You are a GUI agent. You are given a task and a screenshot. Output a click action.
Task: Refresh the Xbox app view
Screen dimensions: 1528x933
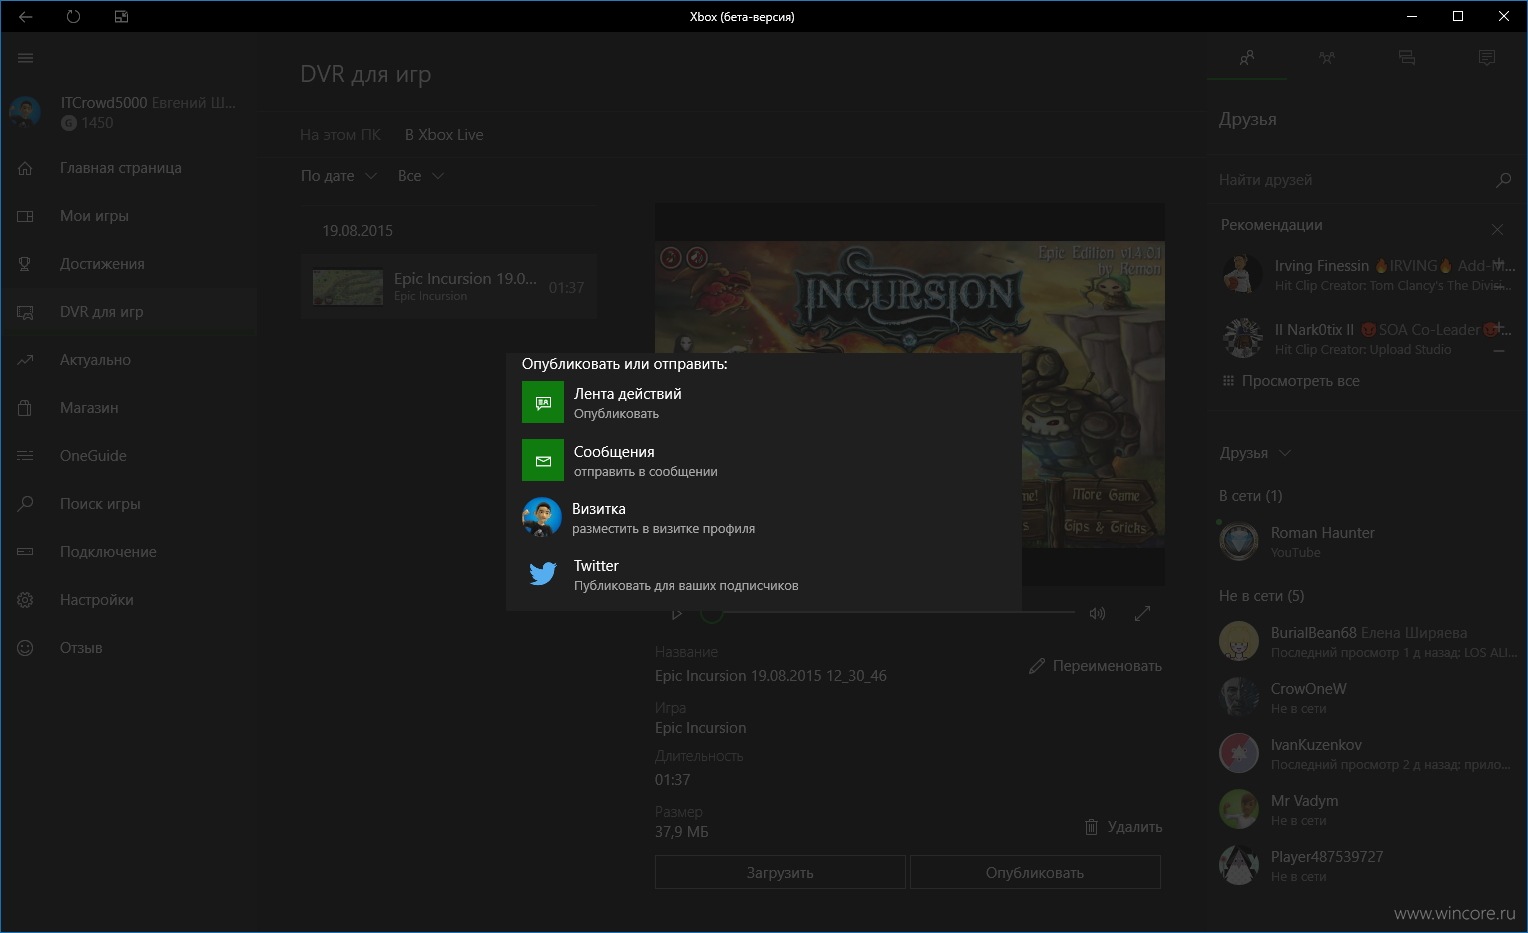pos(73,17)
